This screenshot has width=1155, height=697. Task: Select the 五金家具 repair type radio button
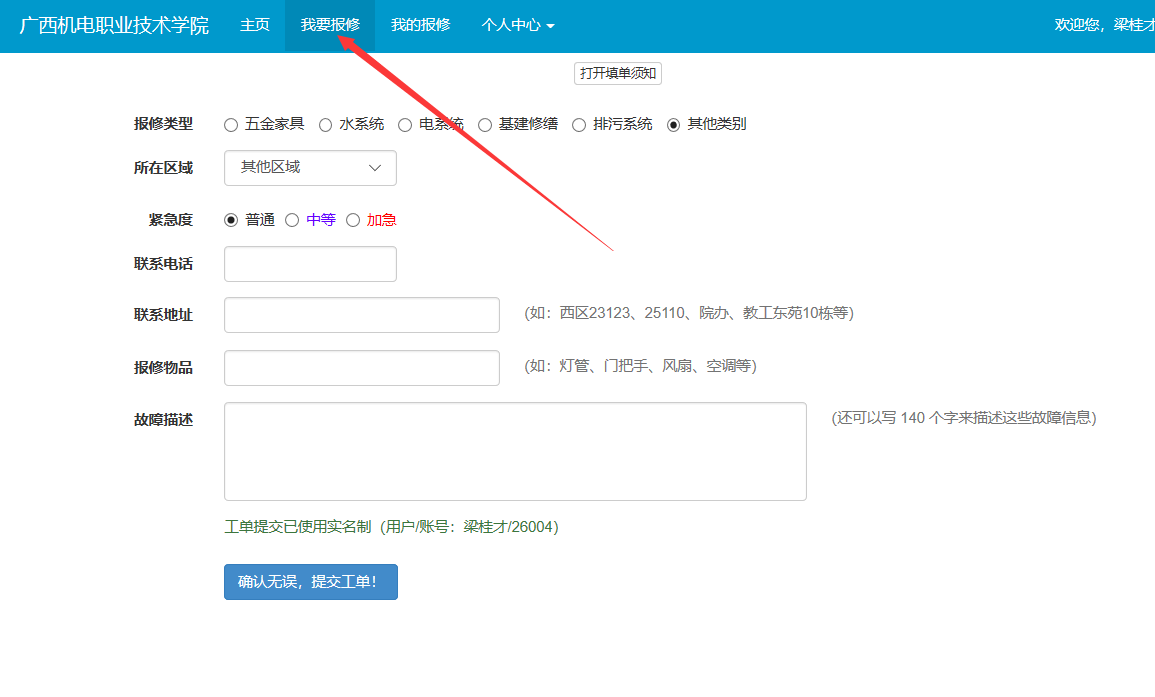(231, 125)
